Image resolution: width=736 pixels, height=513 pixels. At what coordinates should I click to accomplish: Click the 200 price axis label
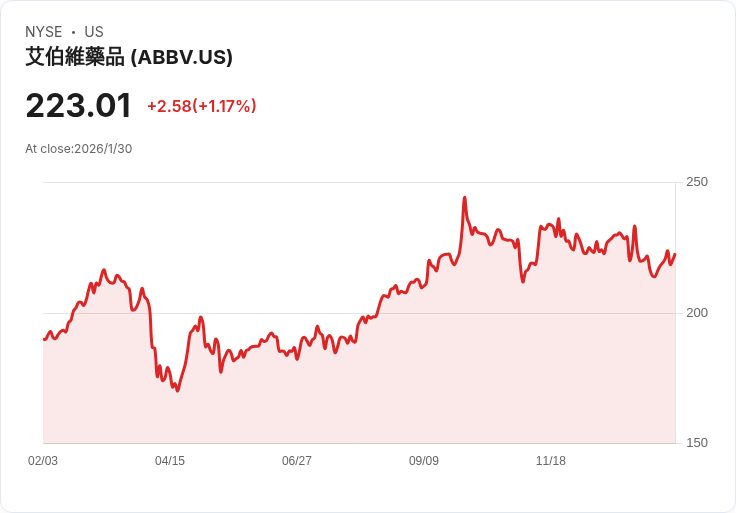pyautogui.click(x=697, y=313)
